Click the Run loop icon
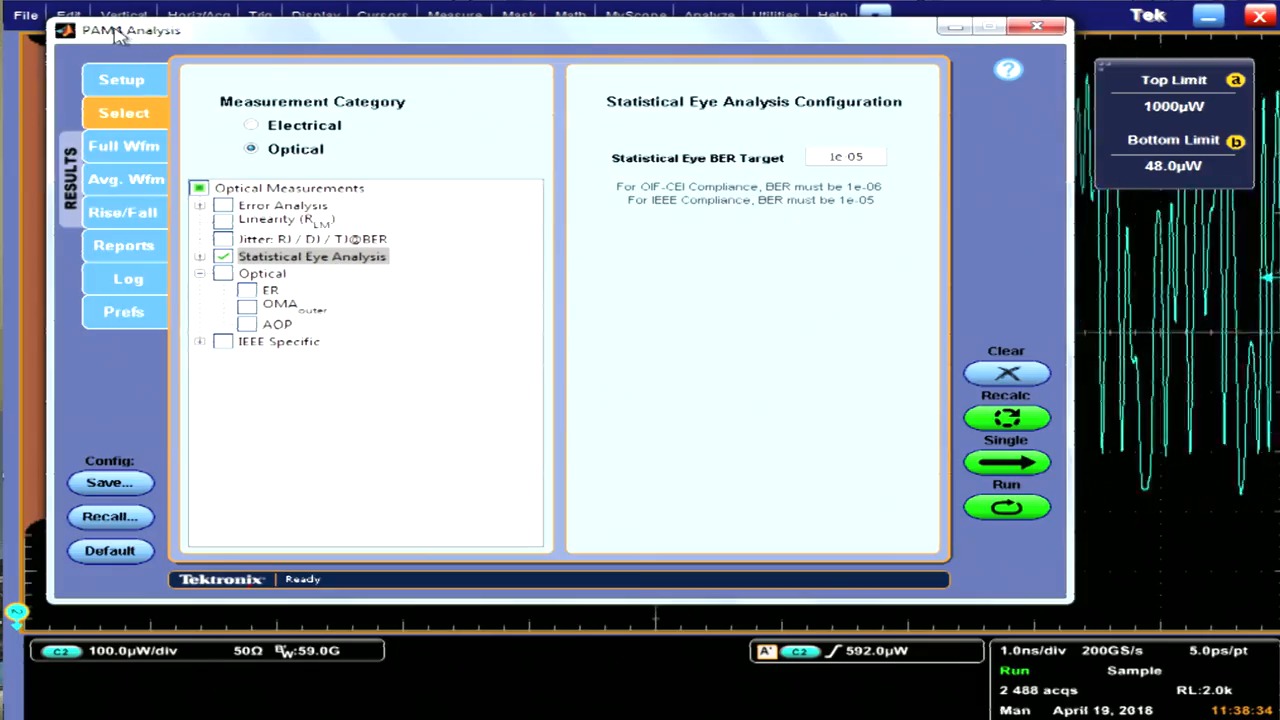Image resolution: width=1280 pixels, height=720 pixels. 1006,506
